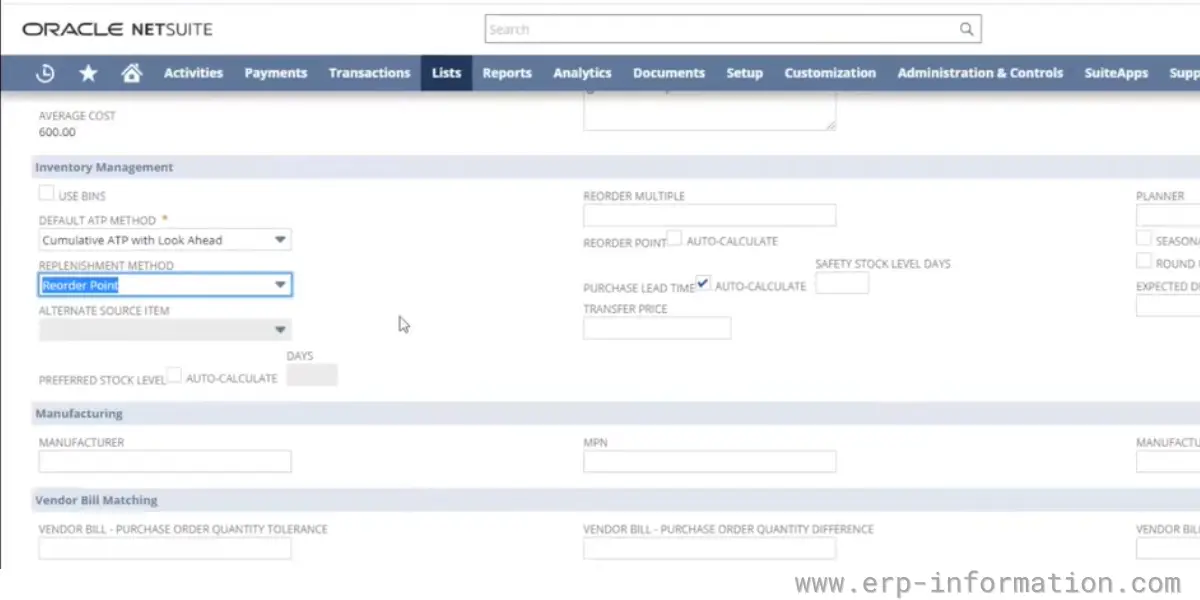Screen dimensions: 1200x600
Task: Enable the Use Bins checkbox
Action: (x=46, y=194)
